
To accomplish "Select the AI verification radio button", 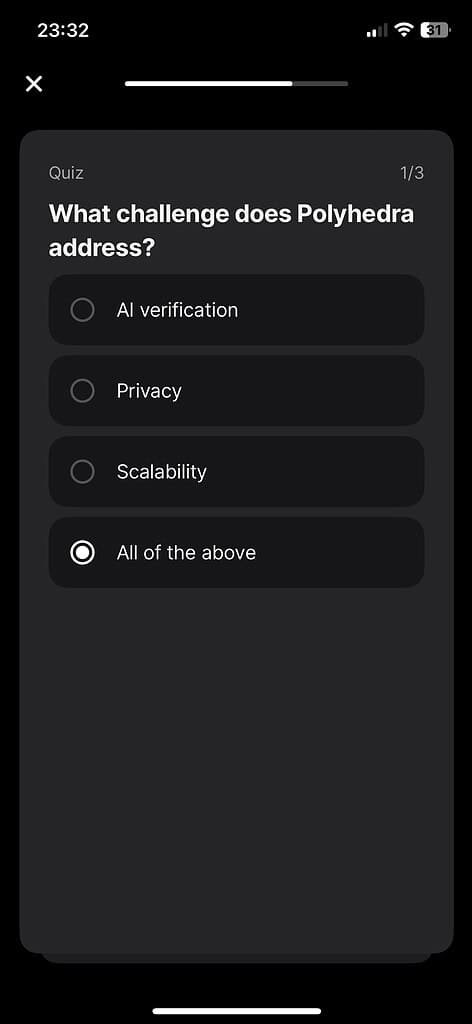I will pyautogui.click(x=82, y=310).
